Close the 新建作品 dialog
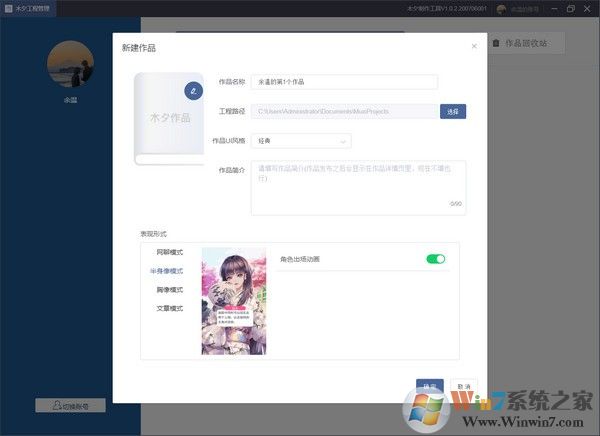 pos(474,46)
